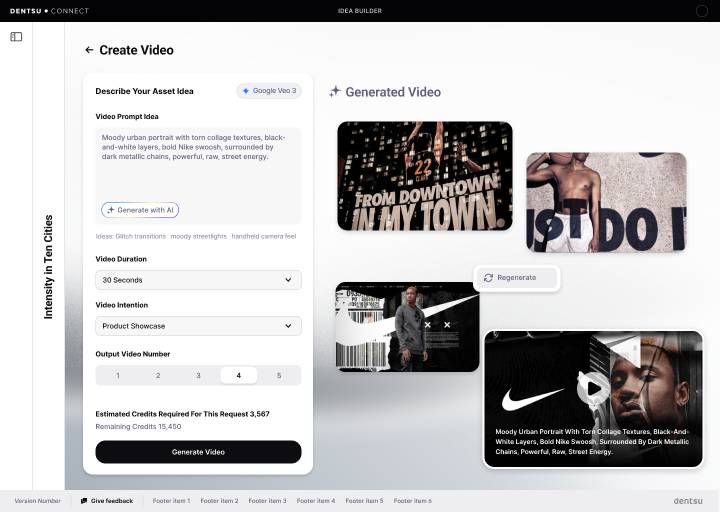Open the Video Duration dropdown showing 30 Seconds
720x512 pixels.
tap(198, 280)
